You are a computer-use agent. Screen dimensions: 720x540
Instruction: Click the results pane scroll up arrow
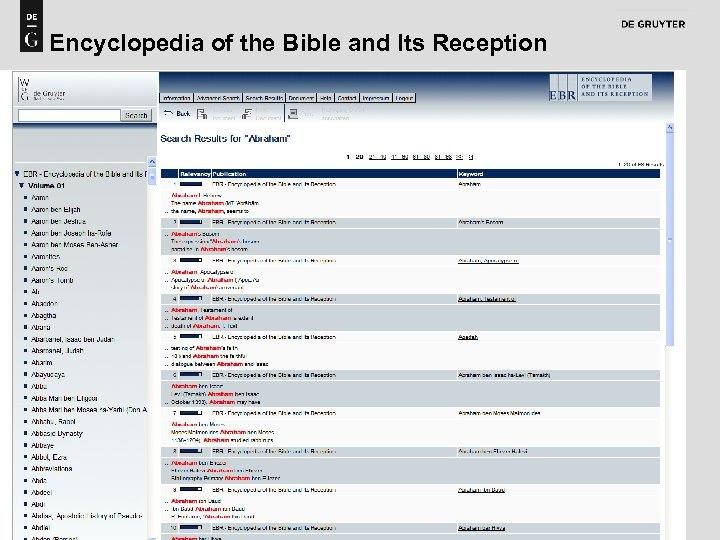[670, 128]
